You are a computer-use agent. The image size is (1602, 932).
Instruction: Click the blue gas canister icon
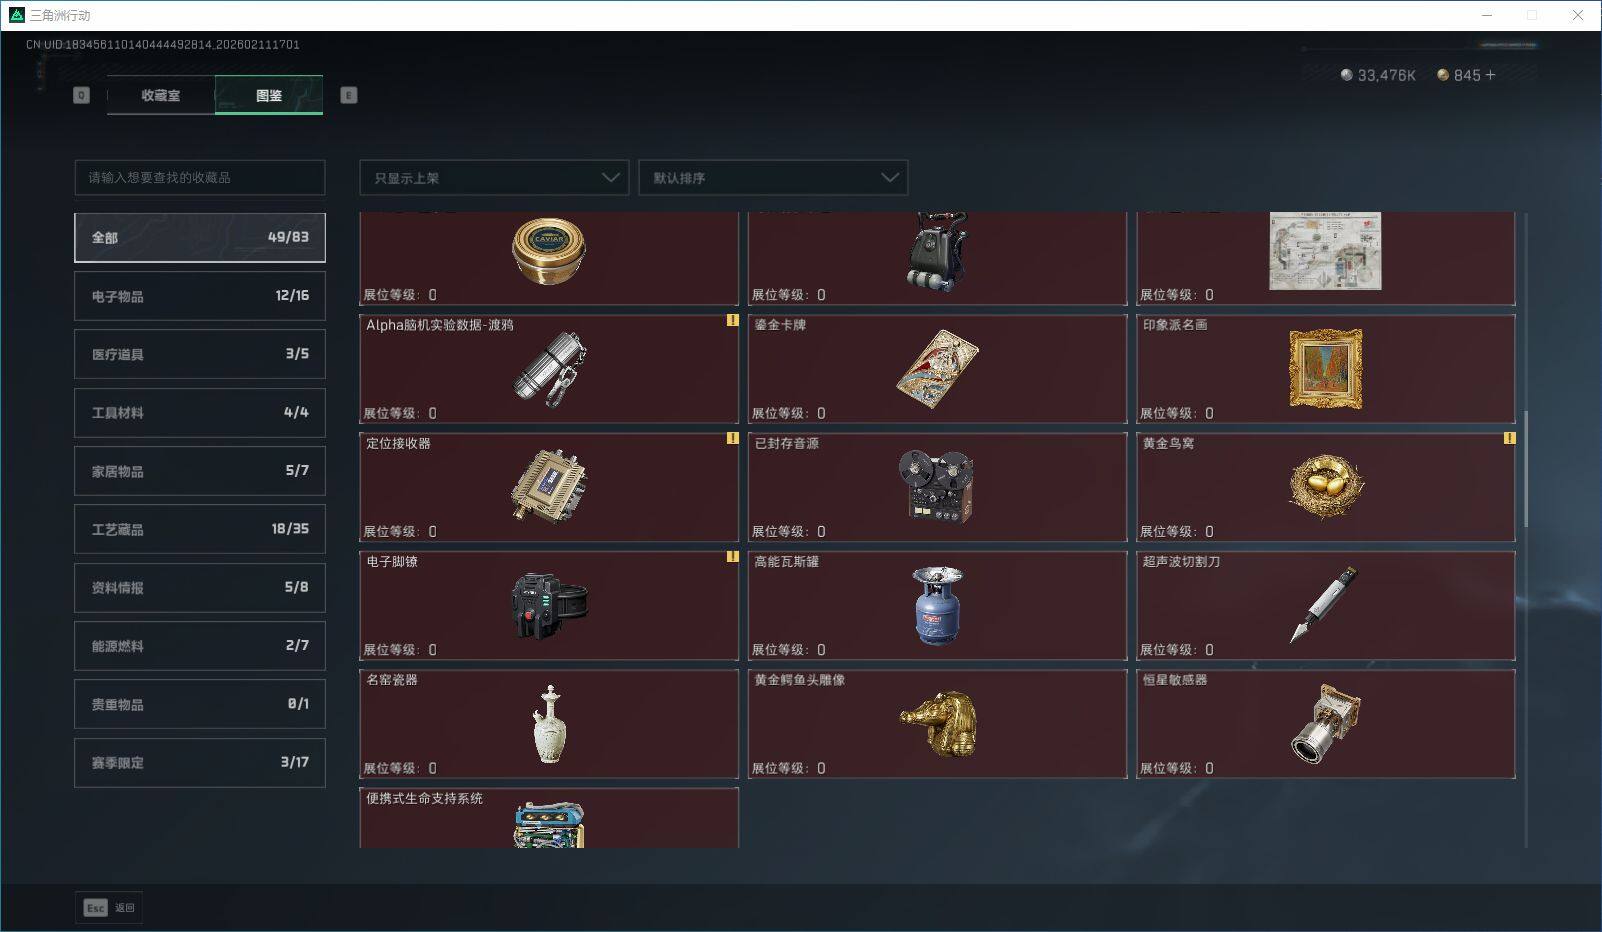tap(936, 605)
